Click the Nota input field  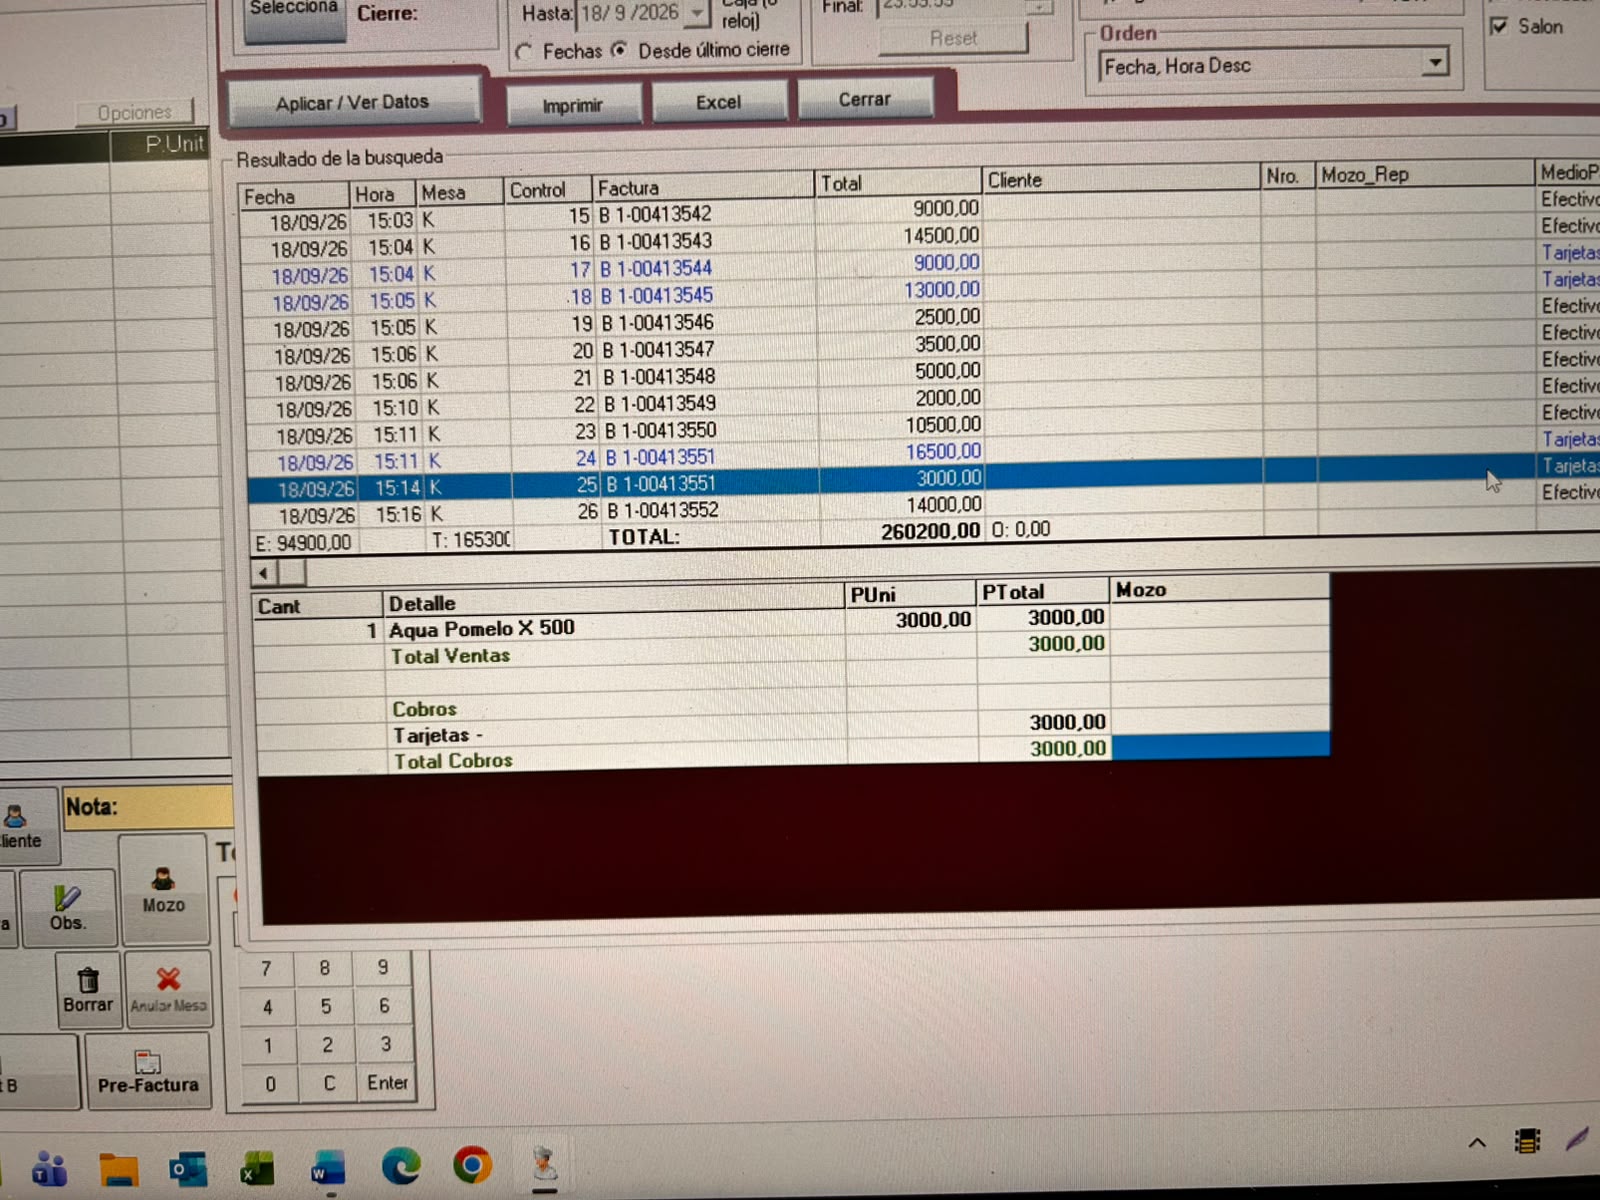click(148, 807)
